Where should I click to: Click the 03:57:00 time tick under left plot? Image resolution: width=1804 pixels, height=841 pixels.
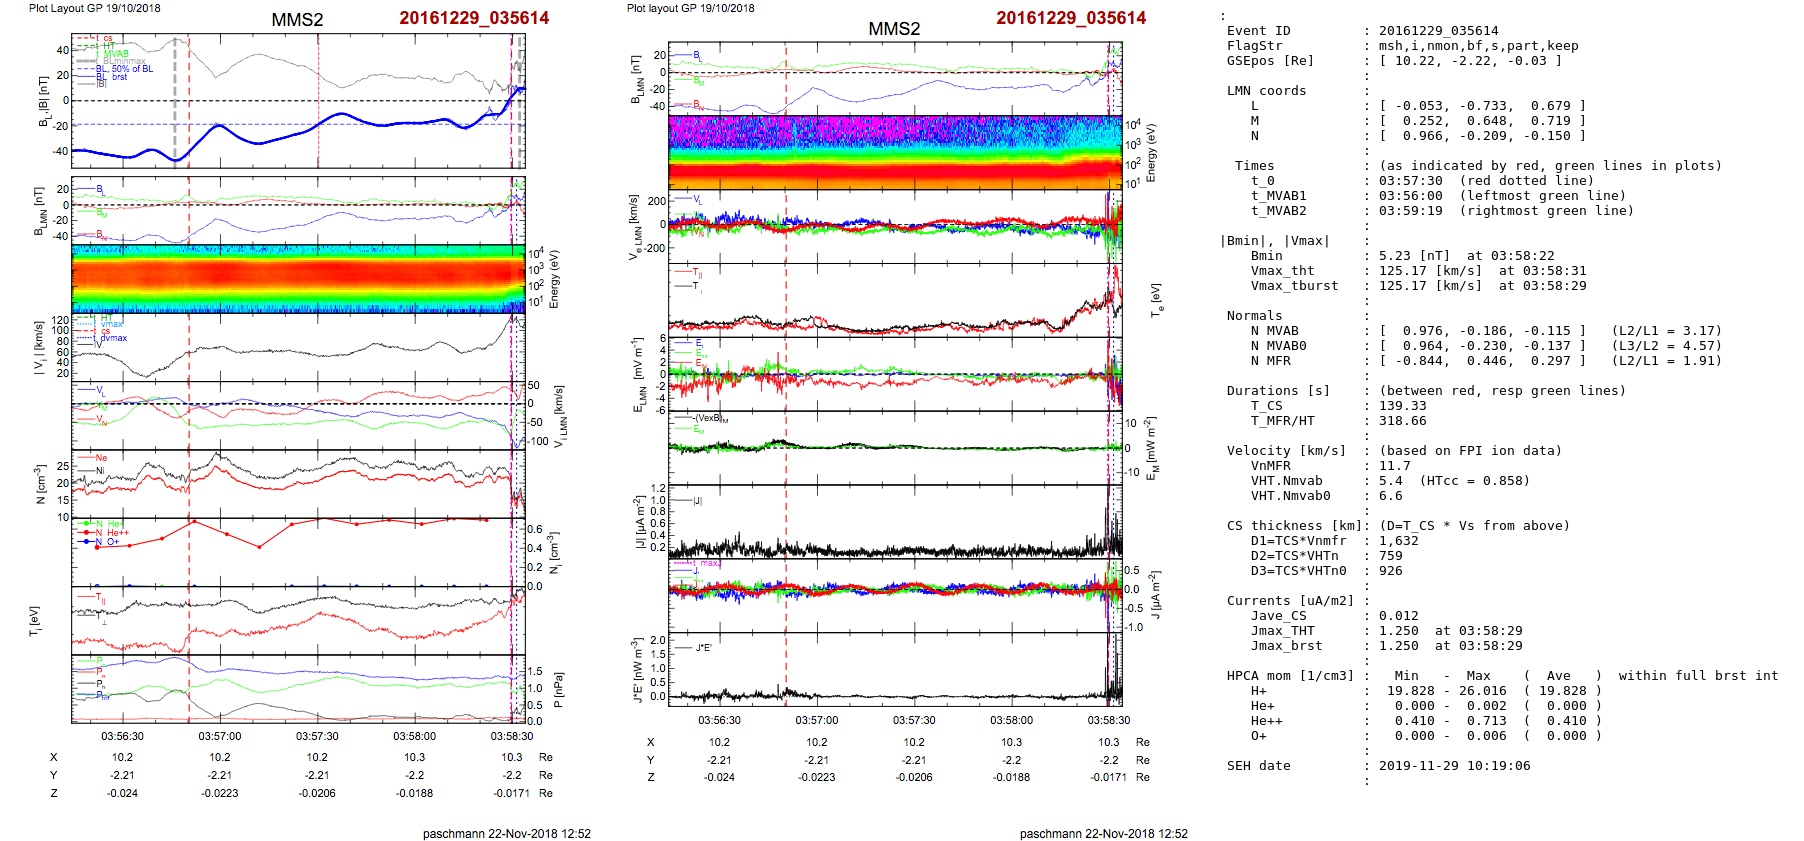[x=219, y=736]
